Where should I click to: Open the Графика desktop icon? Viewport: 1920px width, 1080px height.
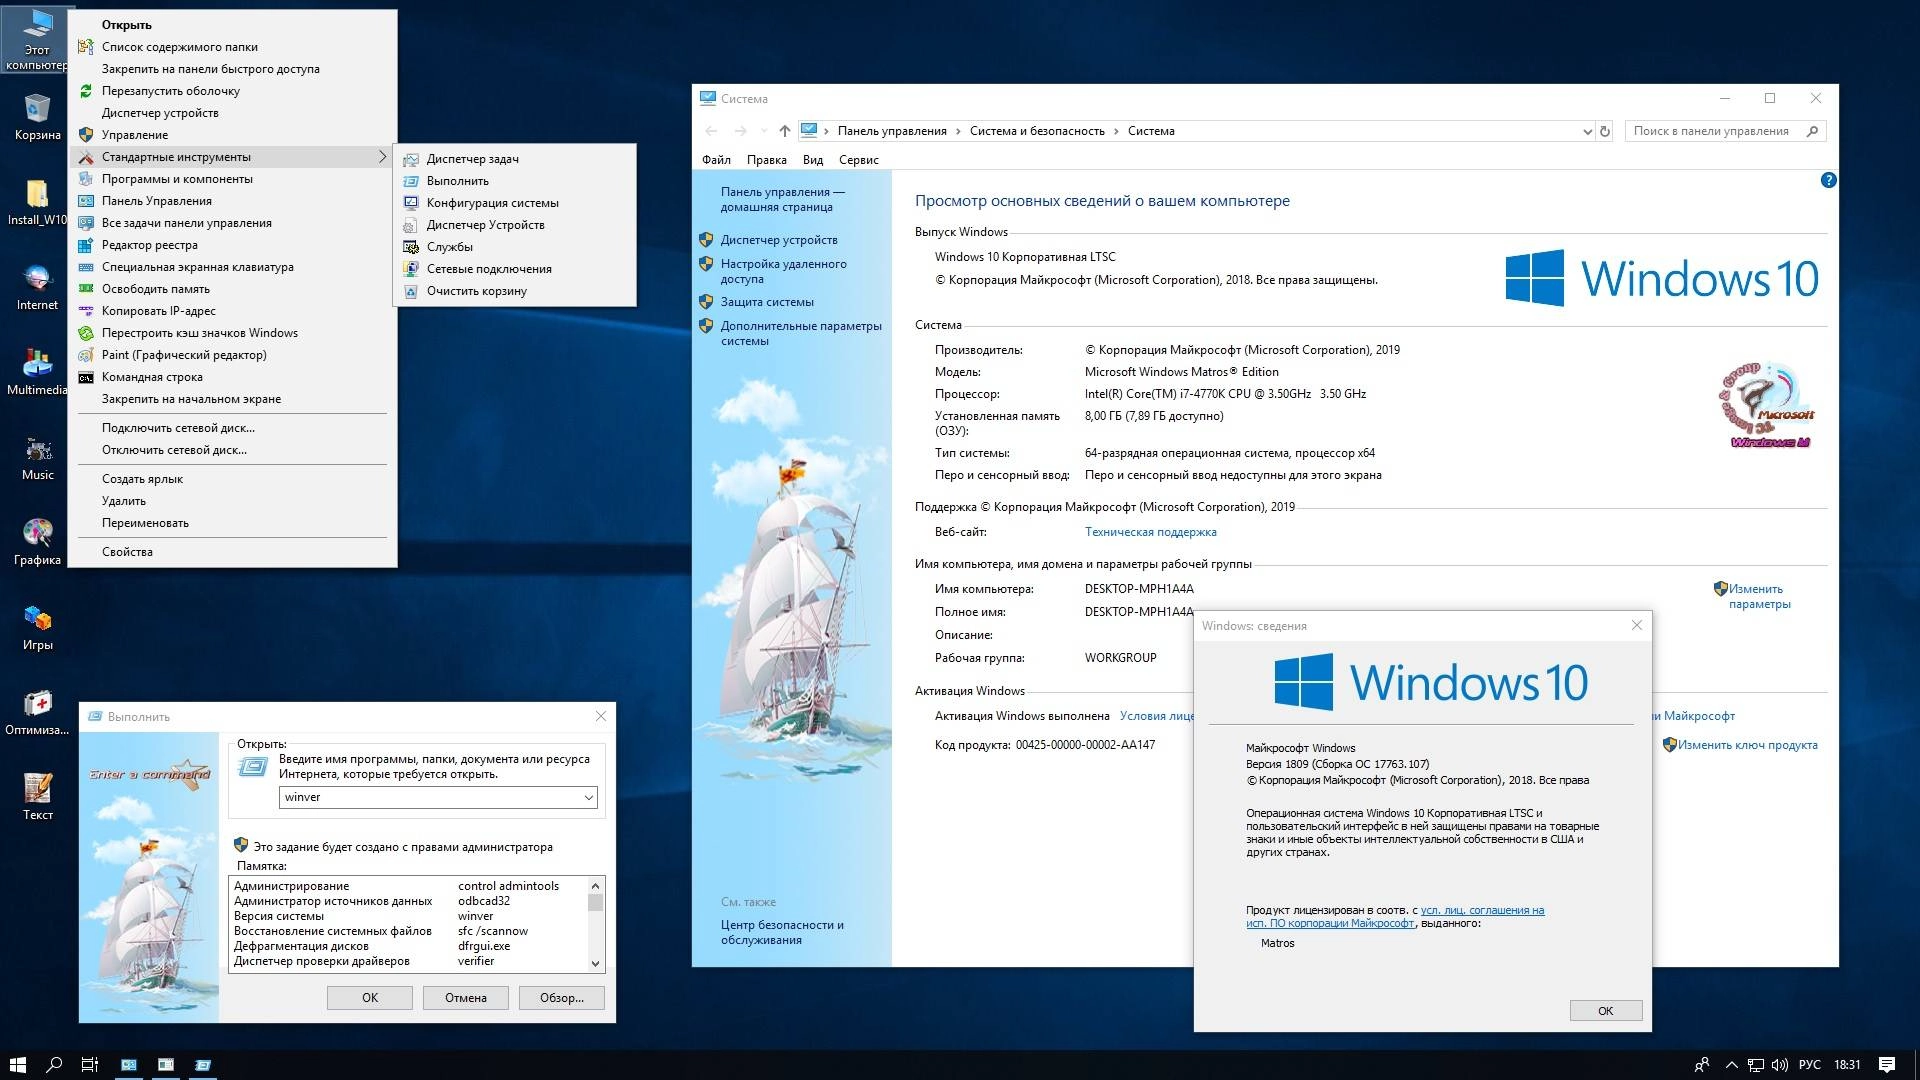37,542
